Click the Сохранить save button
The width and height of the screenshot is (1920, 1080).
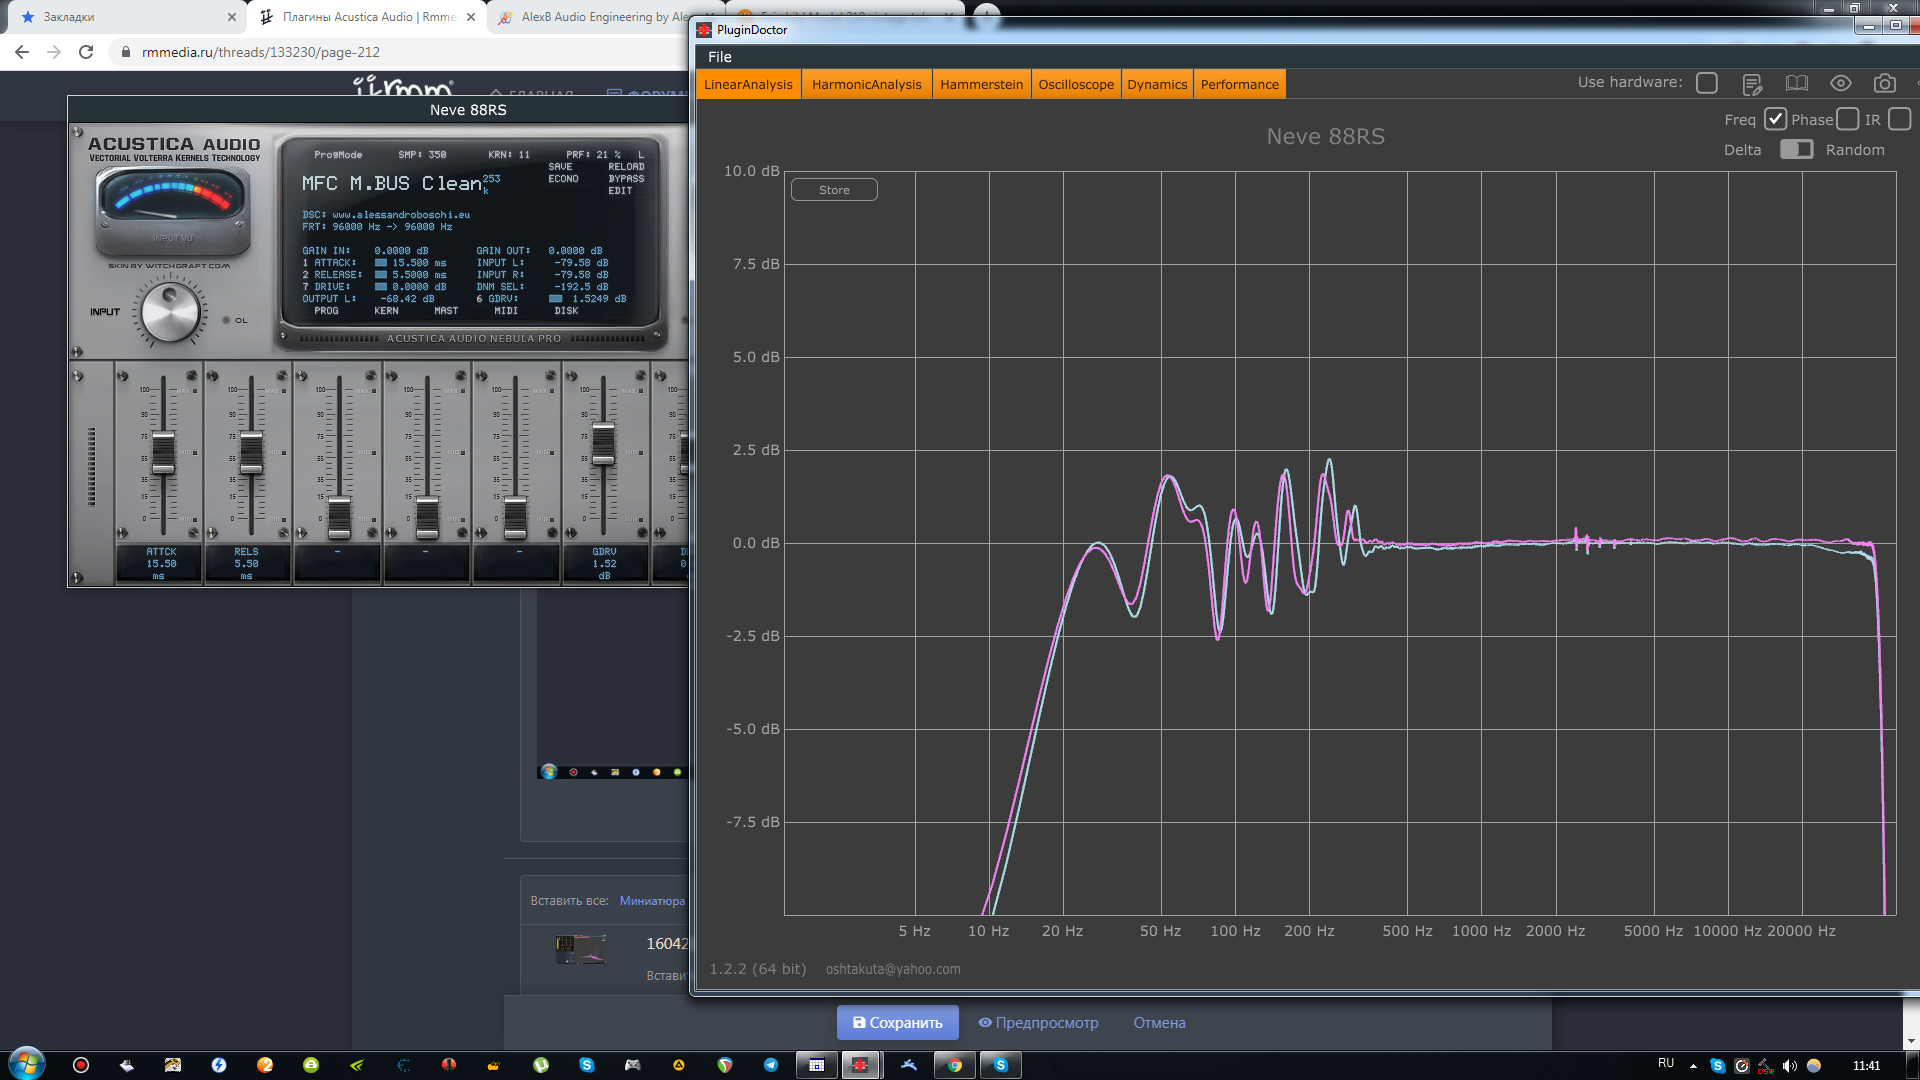[897, 1022]
